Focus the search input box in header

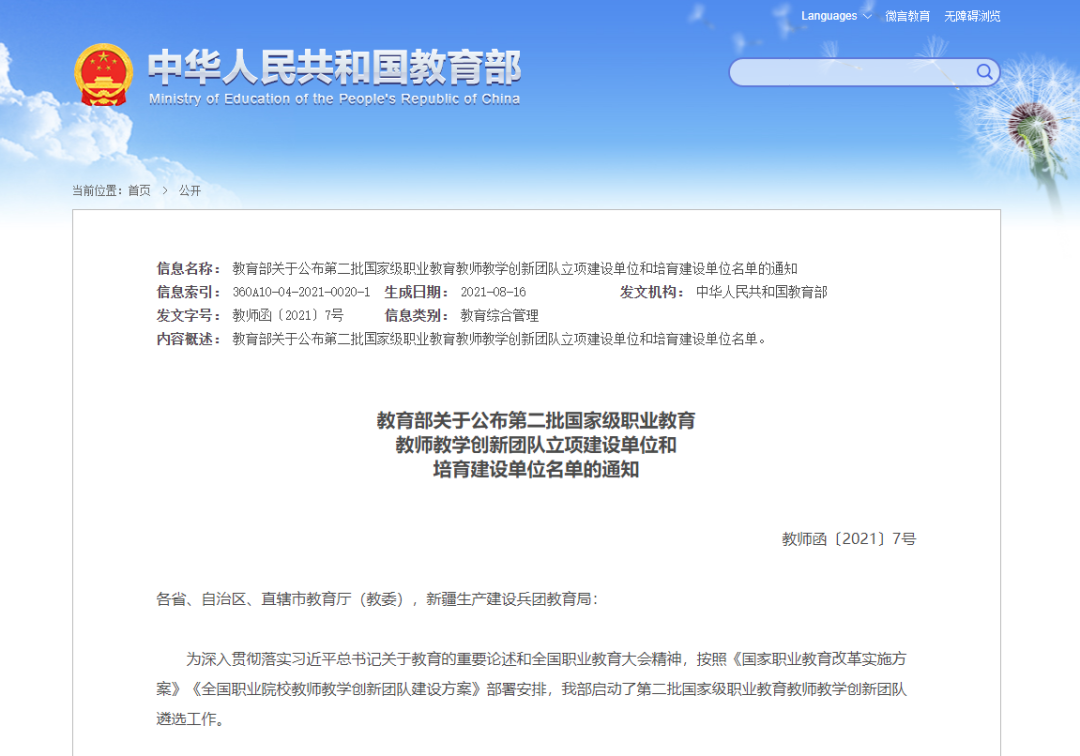click(850, 72)
